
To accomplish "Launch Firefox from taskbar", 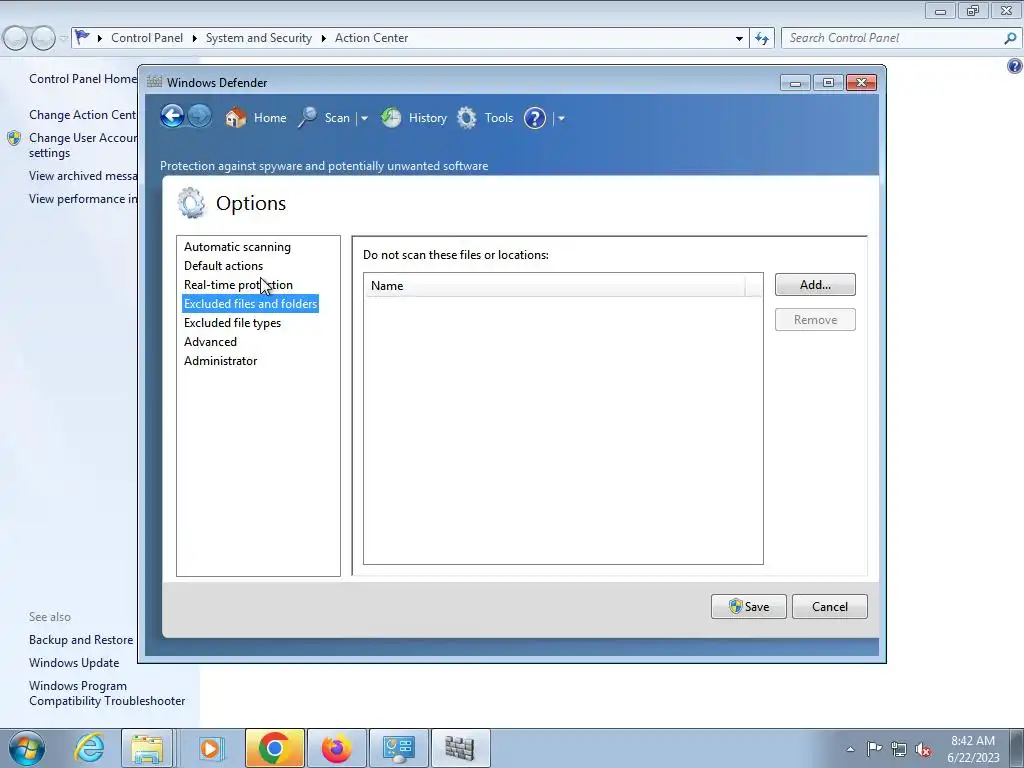I will pyautogui.click(x=336, y=748).
